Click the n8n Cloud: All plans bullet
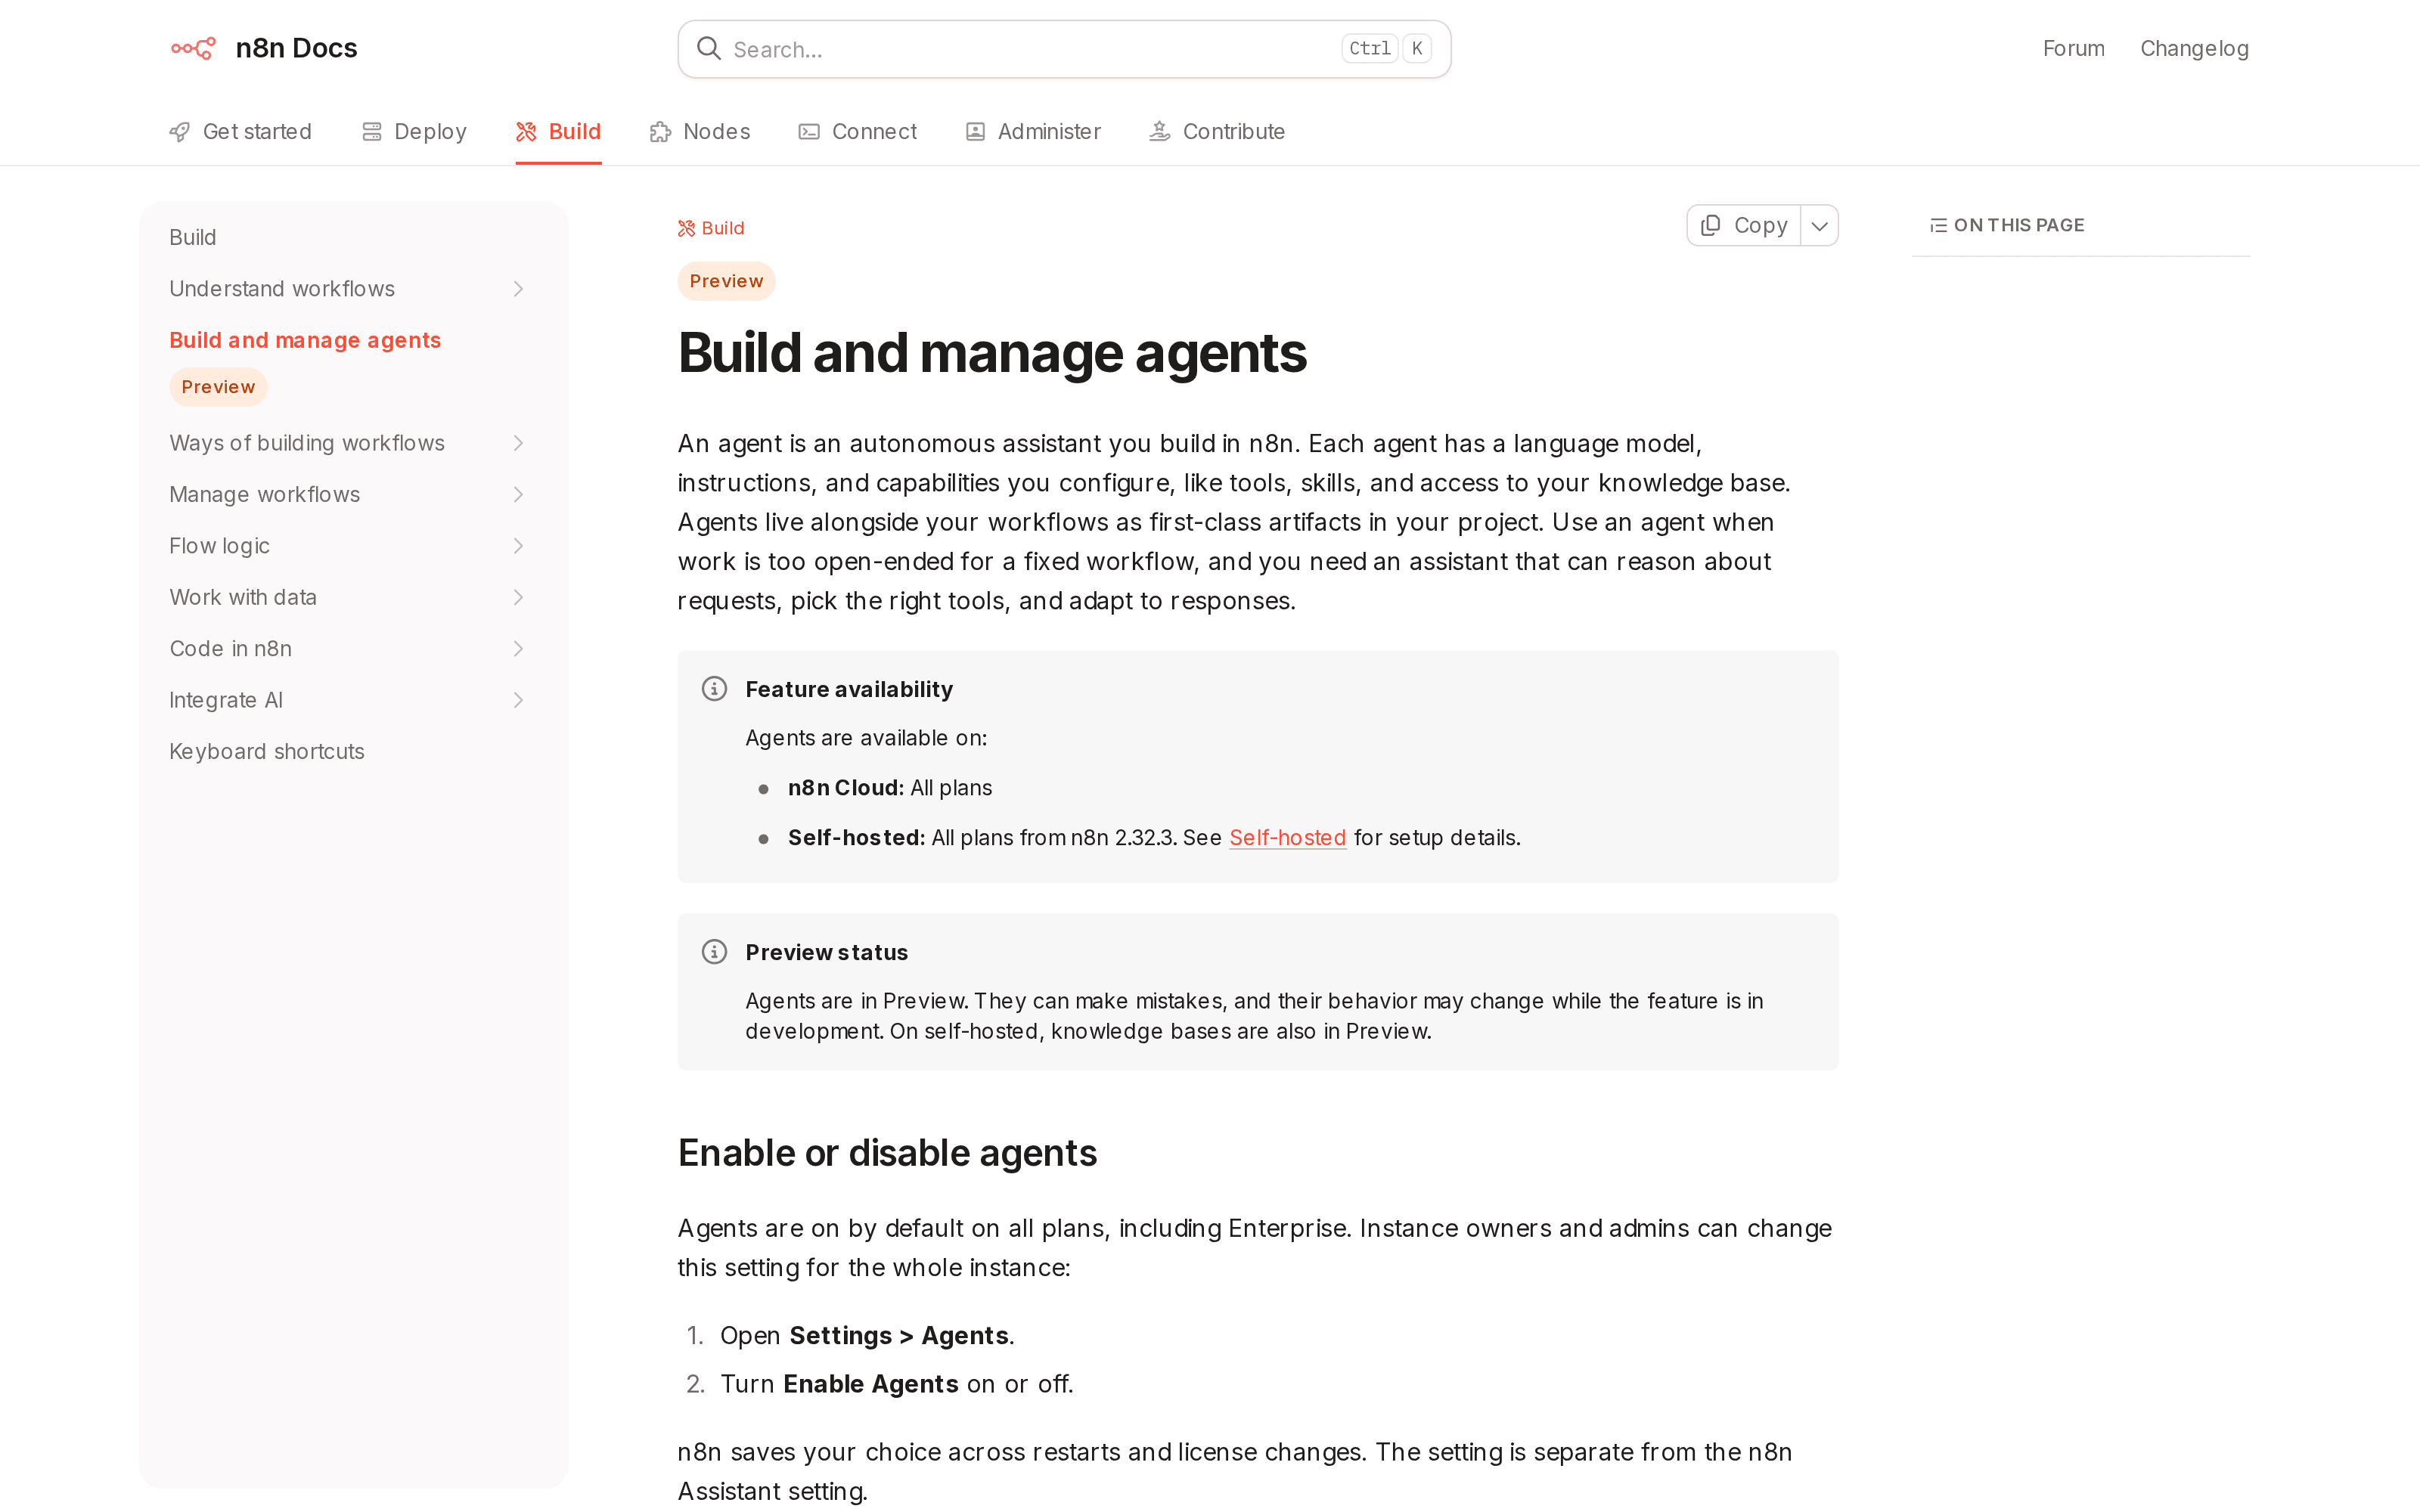The height and width of the screenshot is (1512, 2420). point(890,788)
